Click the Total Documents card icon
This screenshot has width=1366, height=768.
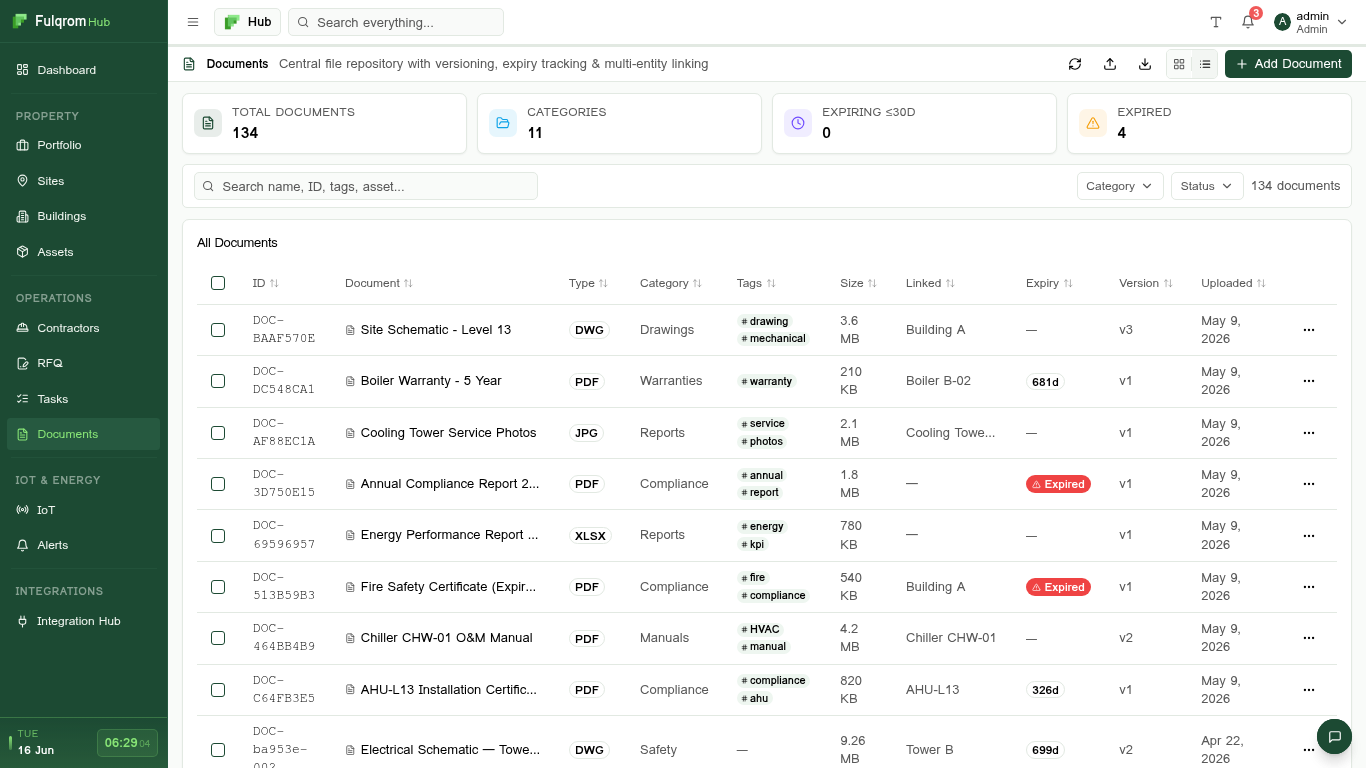click(208, 123)
